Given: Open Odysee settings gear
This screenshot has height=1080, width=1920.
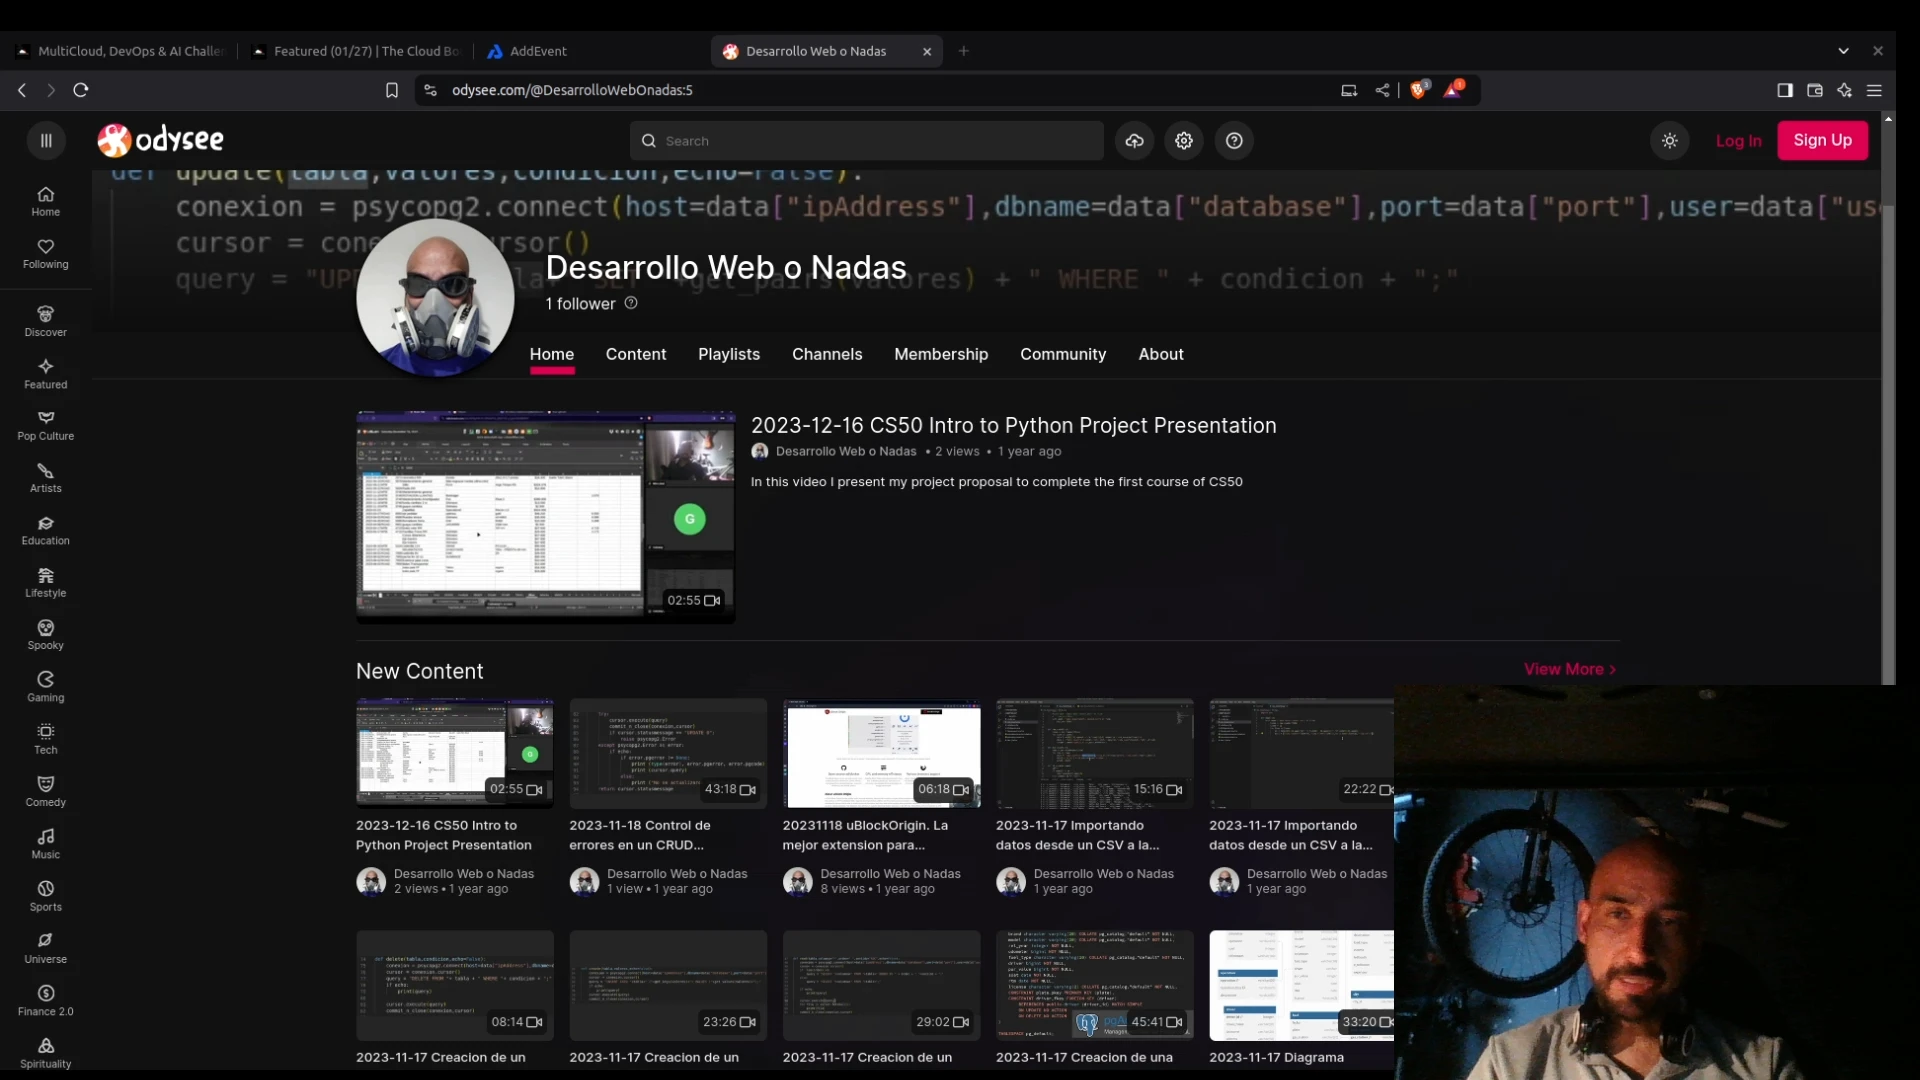Looking at the screenshot, I should (x=1184, y=141).
